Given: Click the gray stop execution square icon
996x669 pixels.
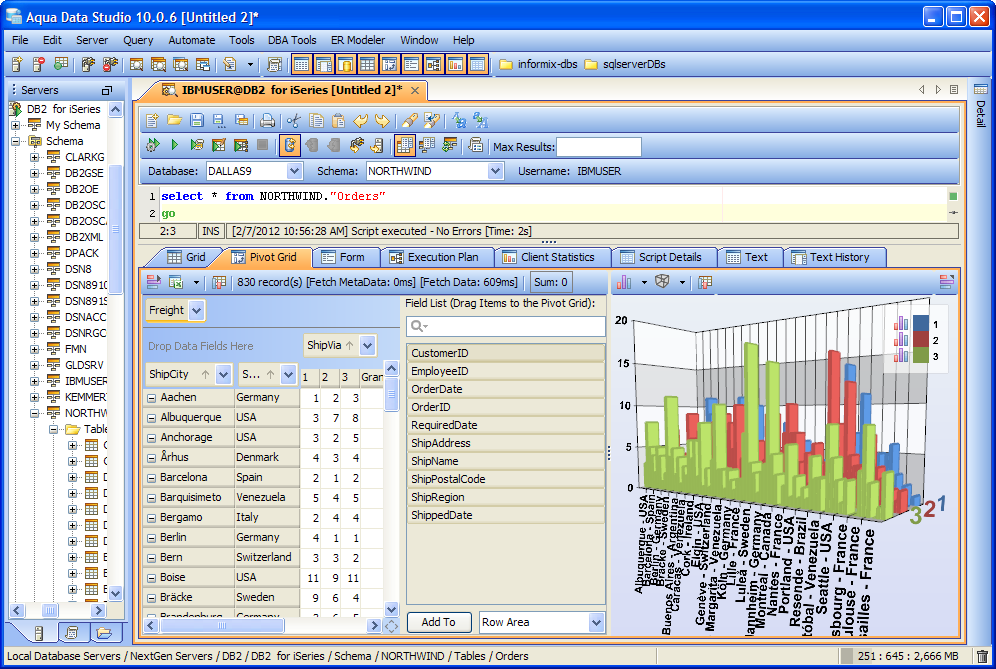Looking at the screenshot, I should 262,145.
